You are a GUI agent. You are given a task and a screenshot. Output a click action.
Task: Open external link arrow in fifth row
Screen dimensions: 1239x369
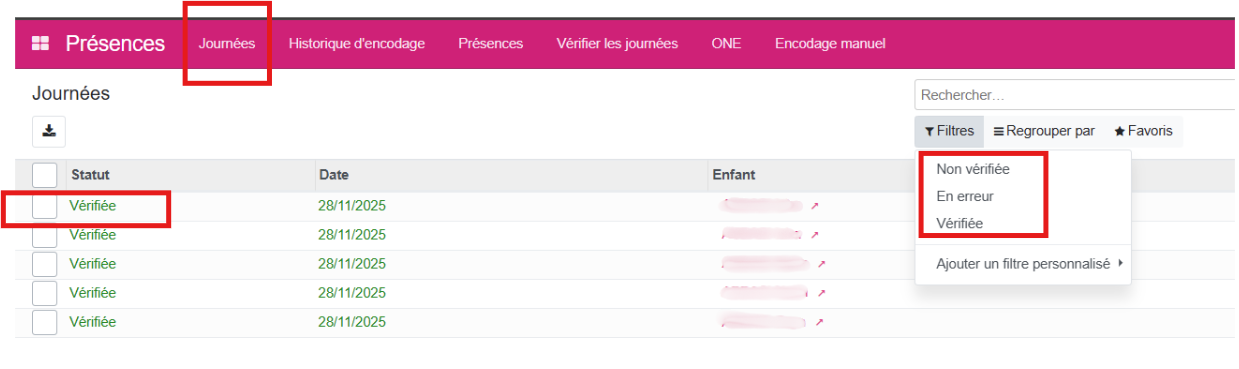tap(819, 322)
